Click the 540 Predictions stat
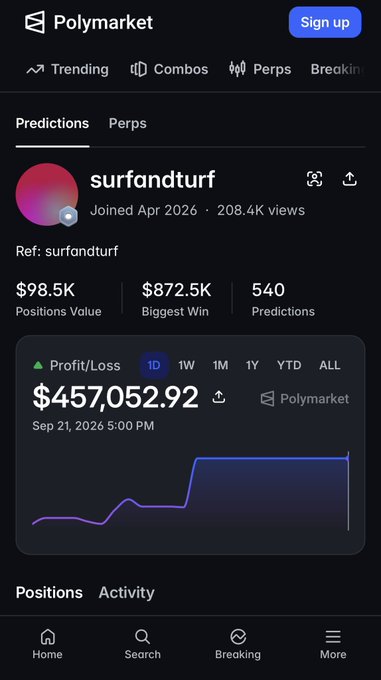Image resolution: width=381 pixels, height=680 pixels. tap(283, 299)
